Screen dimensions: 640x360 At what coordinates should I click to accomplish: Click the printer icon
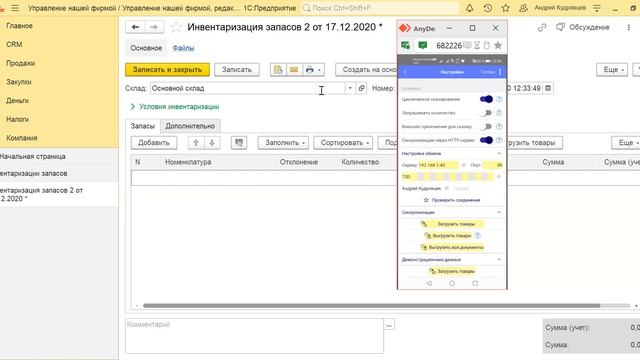pos(309,70)
